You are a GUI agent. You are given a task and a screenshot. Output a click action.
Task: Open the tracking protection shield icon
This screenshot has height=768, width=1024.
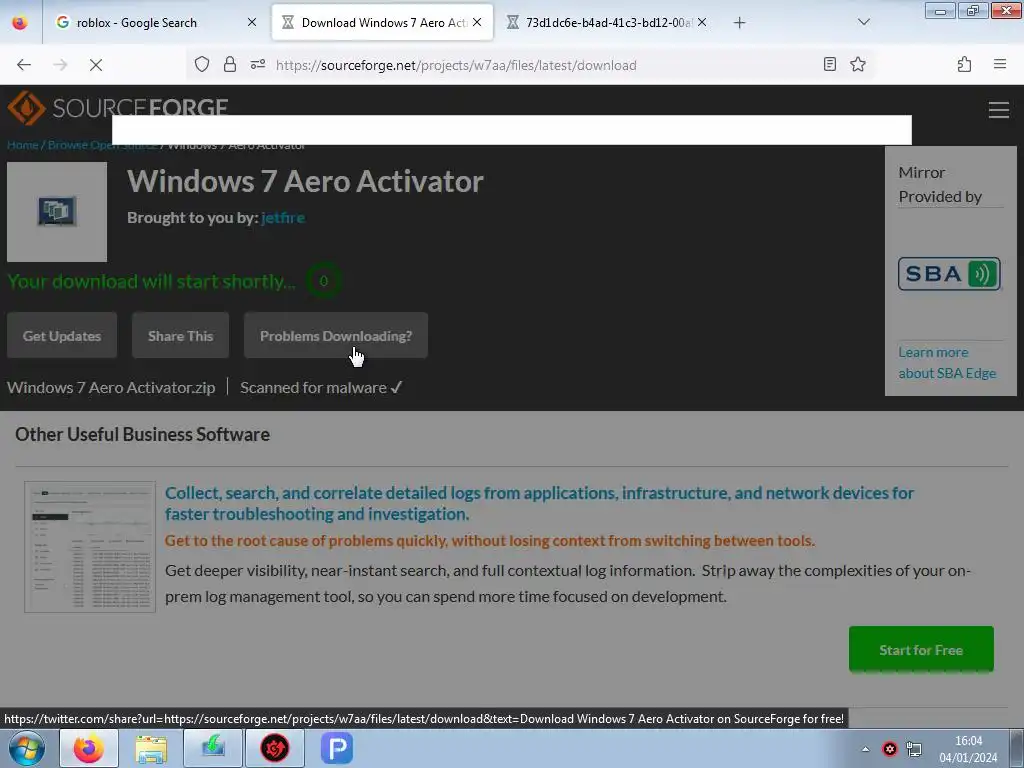[202, 64]
